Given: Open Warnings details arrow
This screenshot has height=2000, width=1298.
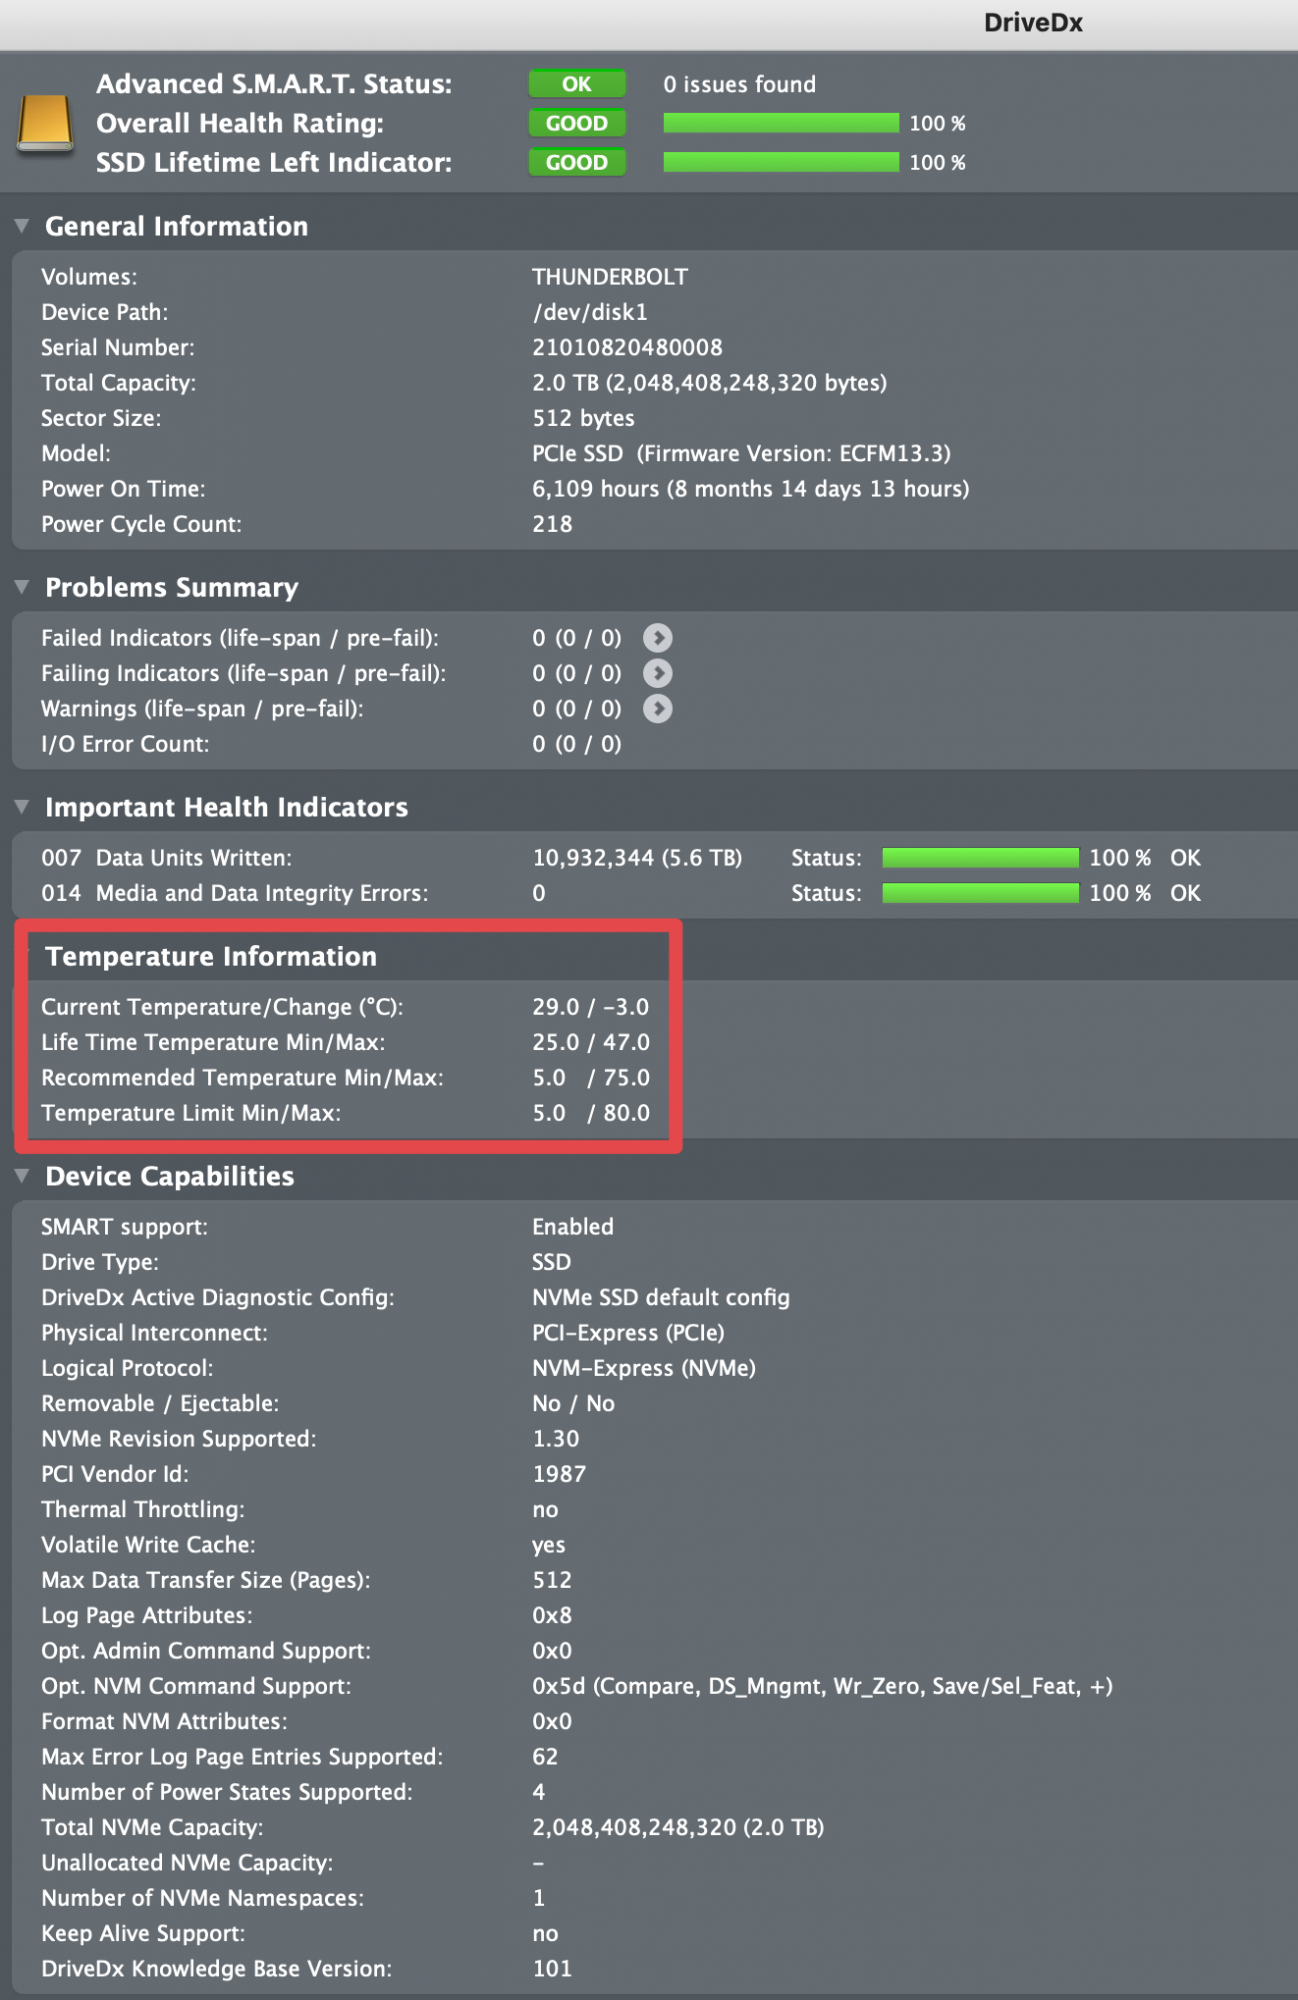Looking at the screenshot, I should [x=657, y=709].
